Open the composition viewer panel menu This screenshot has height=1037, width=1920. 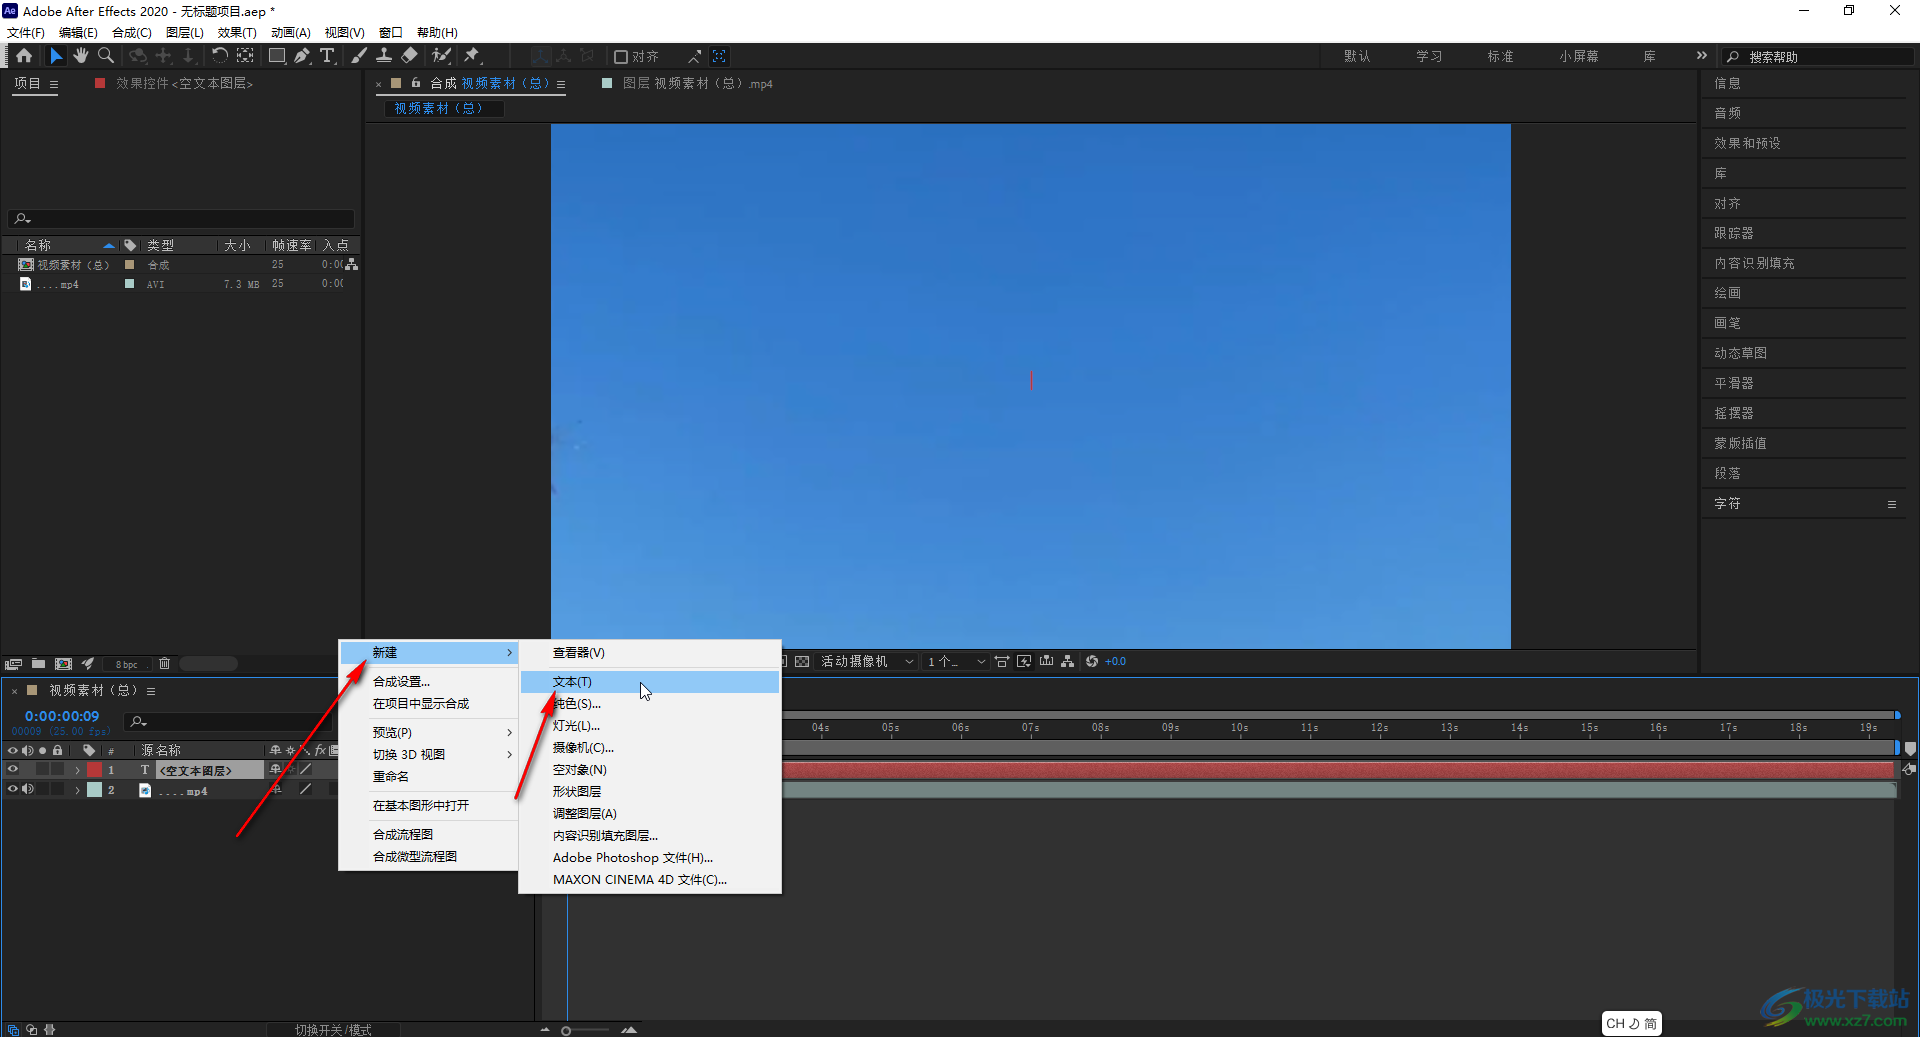561,84
